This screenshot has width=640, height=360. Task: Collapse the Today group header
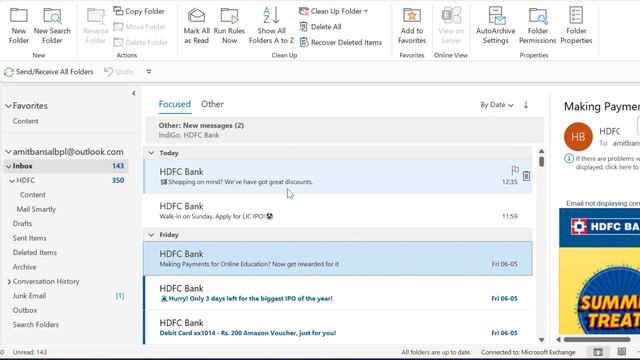point(151,153)
